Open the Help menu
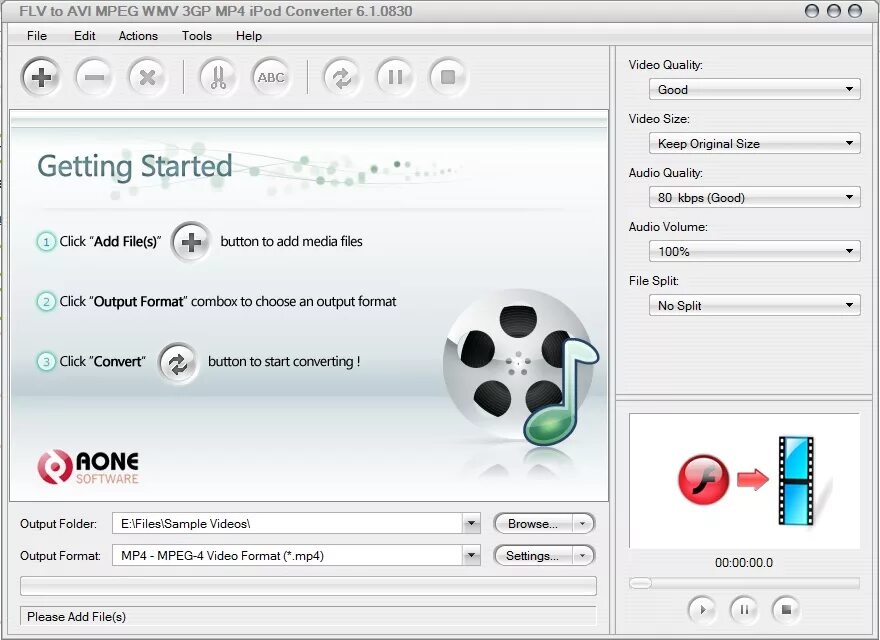The width and height of the screenshot is (880, 640). pyautogui.click(x=249, y=36)
